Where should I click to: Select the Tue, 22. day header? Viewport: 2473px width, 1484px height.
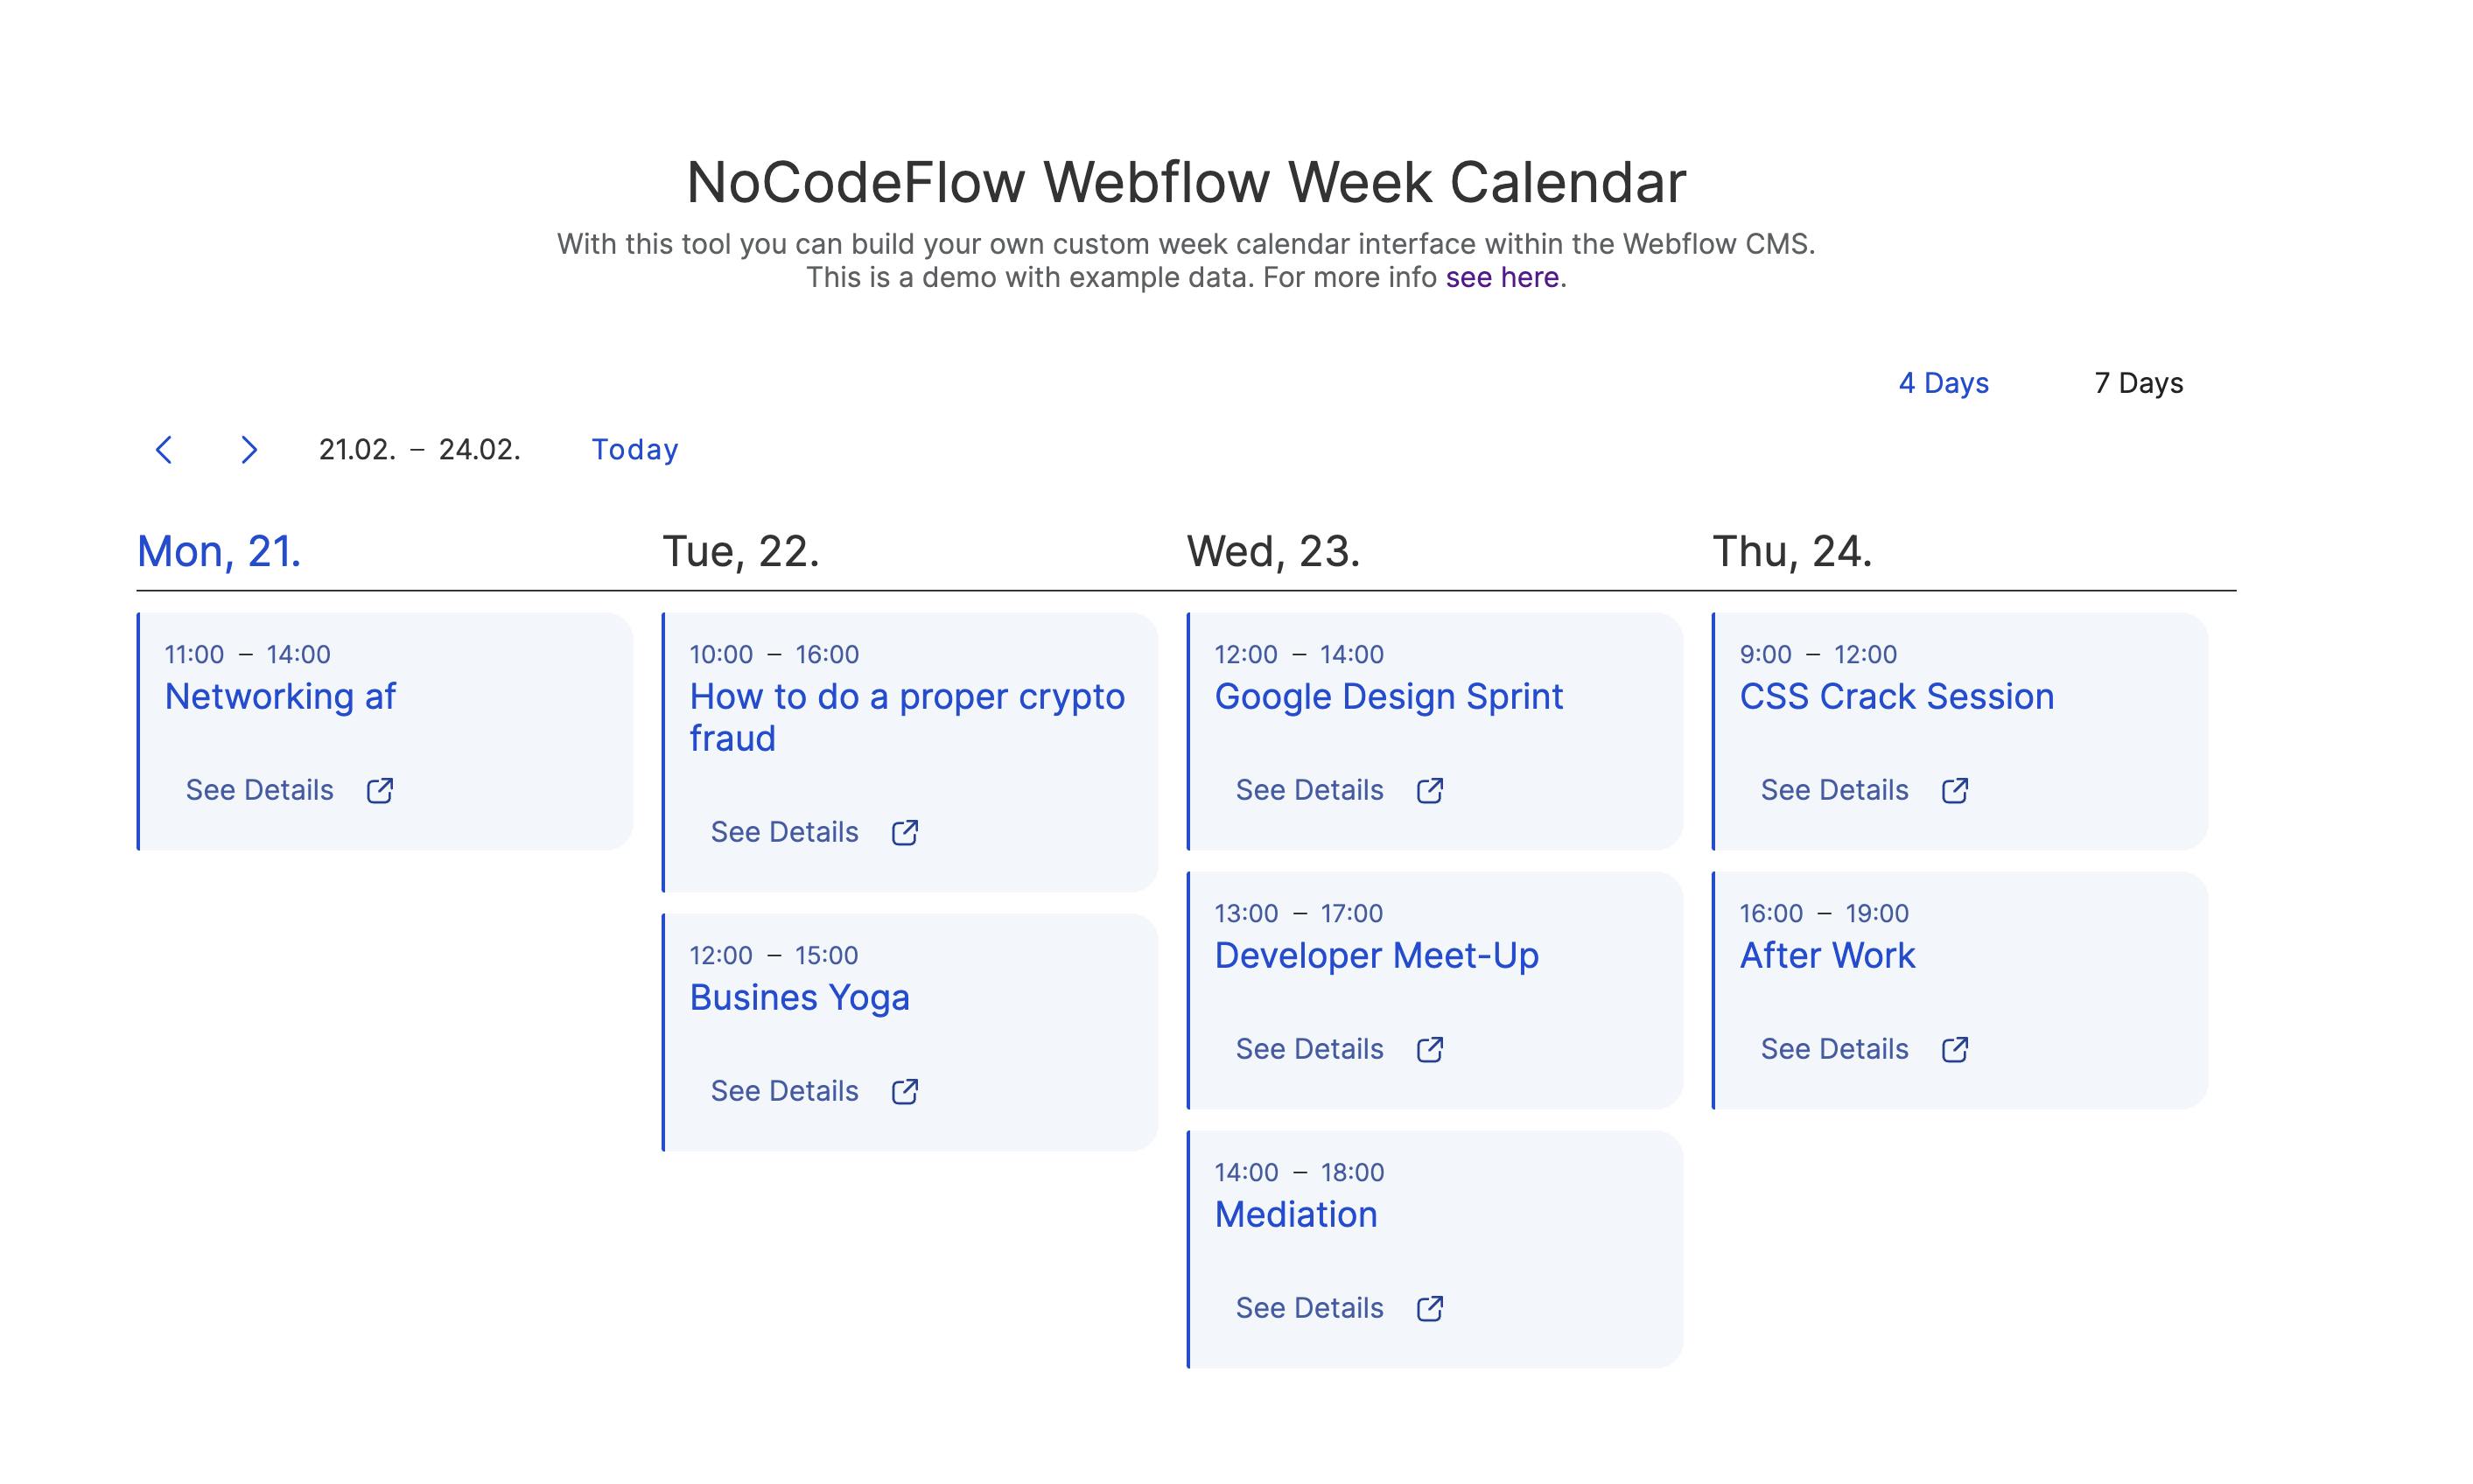pos(741,551)
